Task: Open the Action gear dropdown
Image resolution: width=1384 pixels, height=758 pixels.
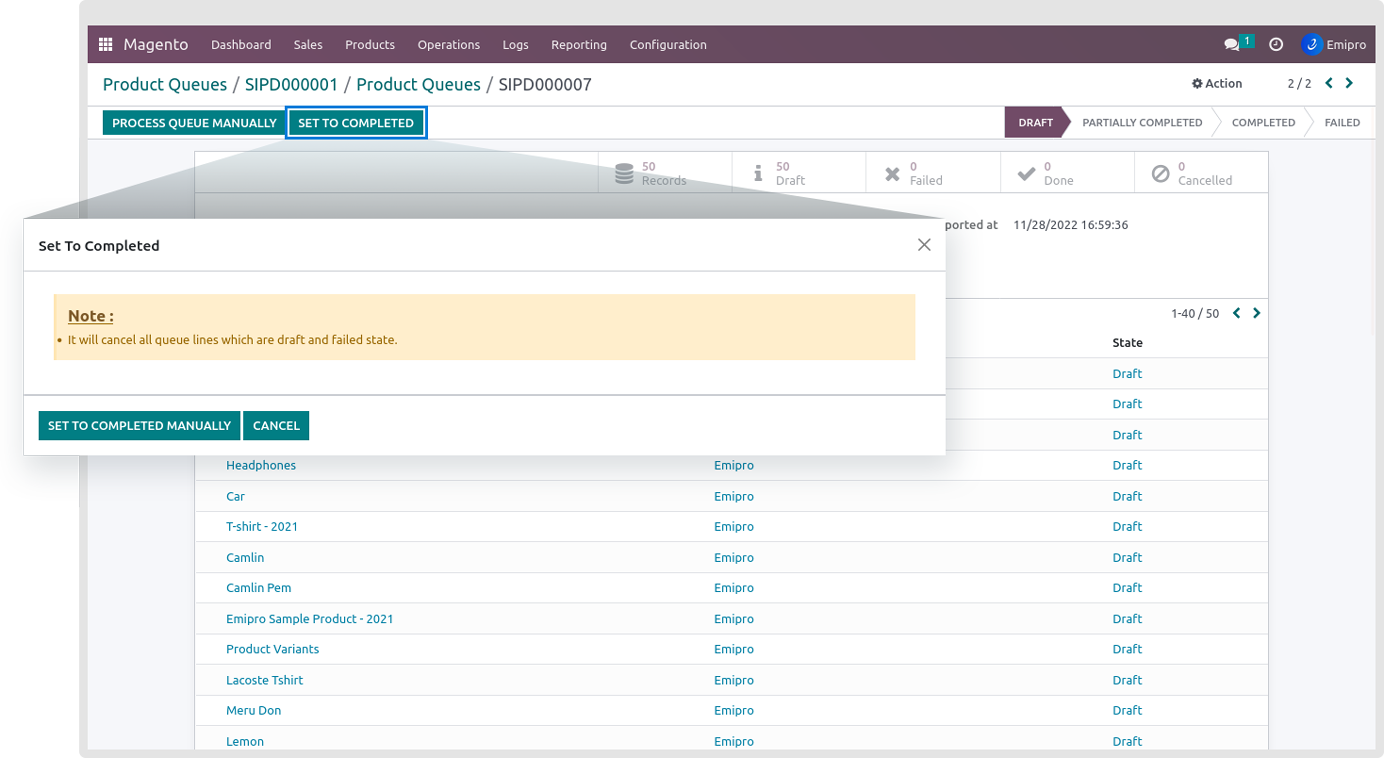Action: point(1217,84)
